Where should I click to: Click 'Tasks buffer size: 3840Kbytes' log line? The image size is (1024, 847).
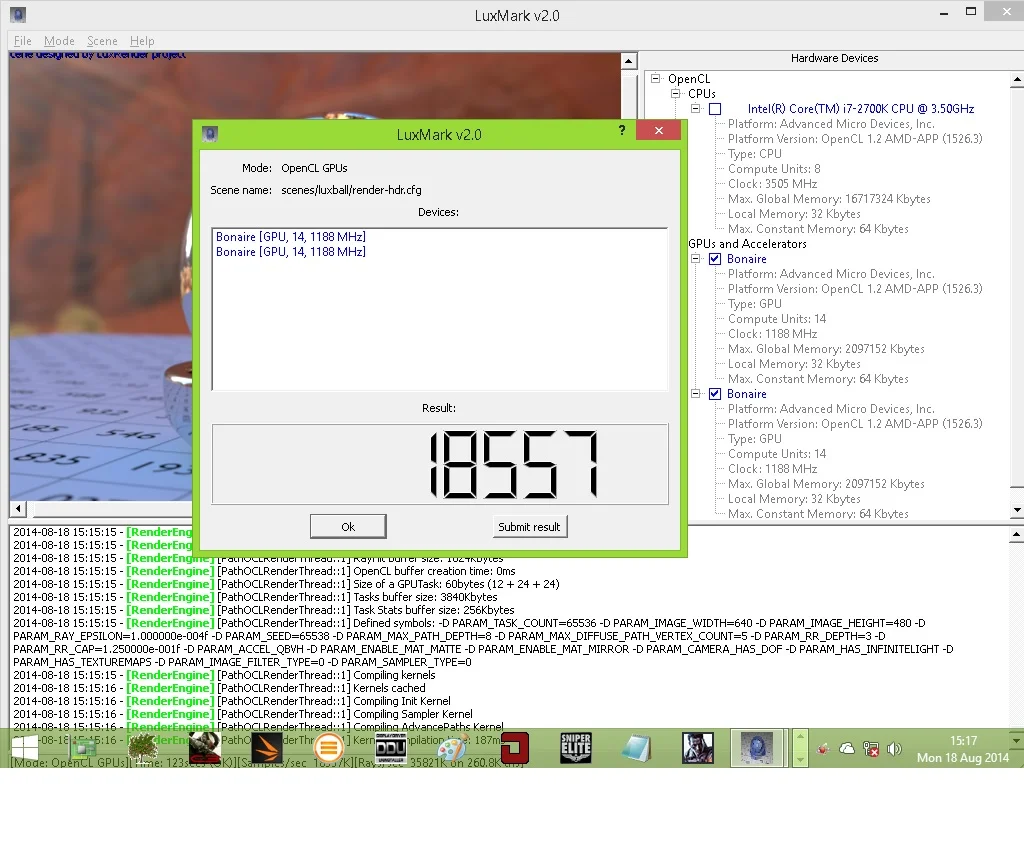425,597
